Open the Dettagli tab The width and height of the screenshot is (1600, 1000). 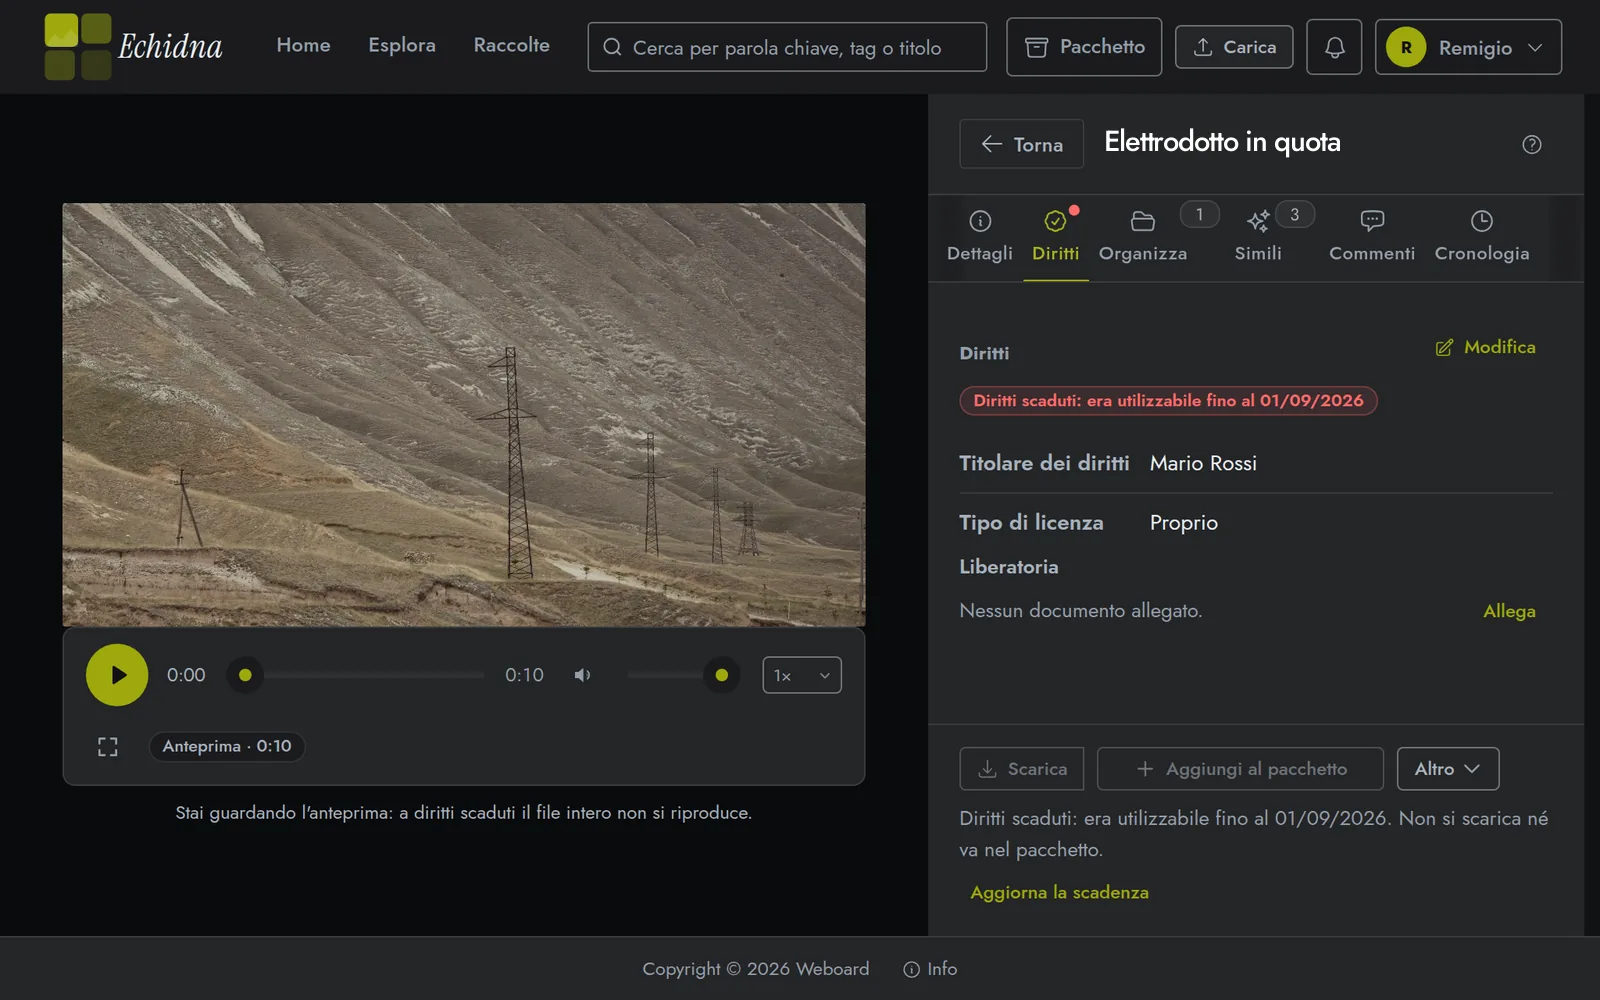(x=980, y=237)
